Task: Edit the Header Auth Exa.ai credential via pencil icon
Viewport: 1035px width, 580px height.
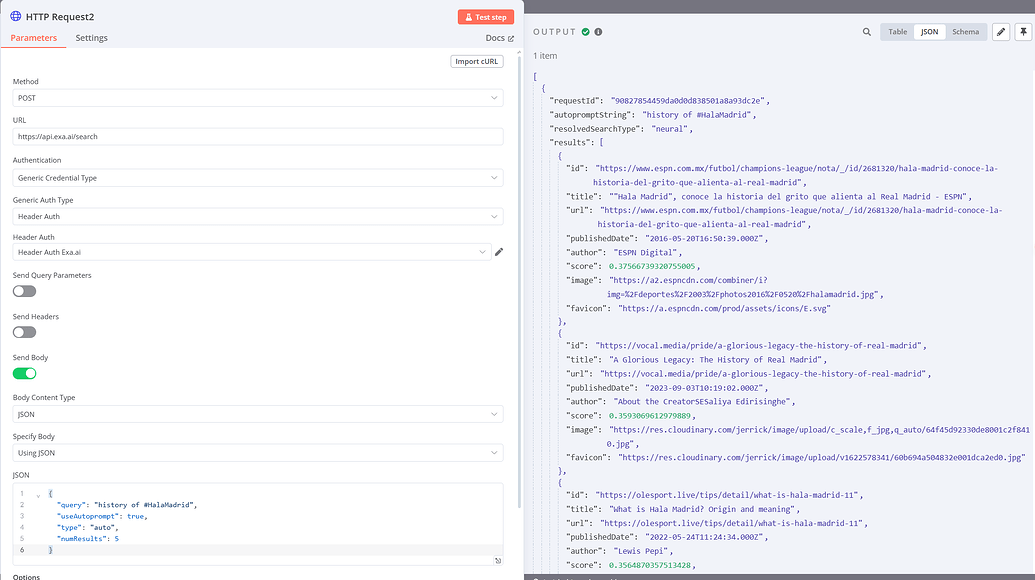Action: [498, 252]
